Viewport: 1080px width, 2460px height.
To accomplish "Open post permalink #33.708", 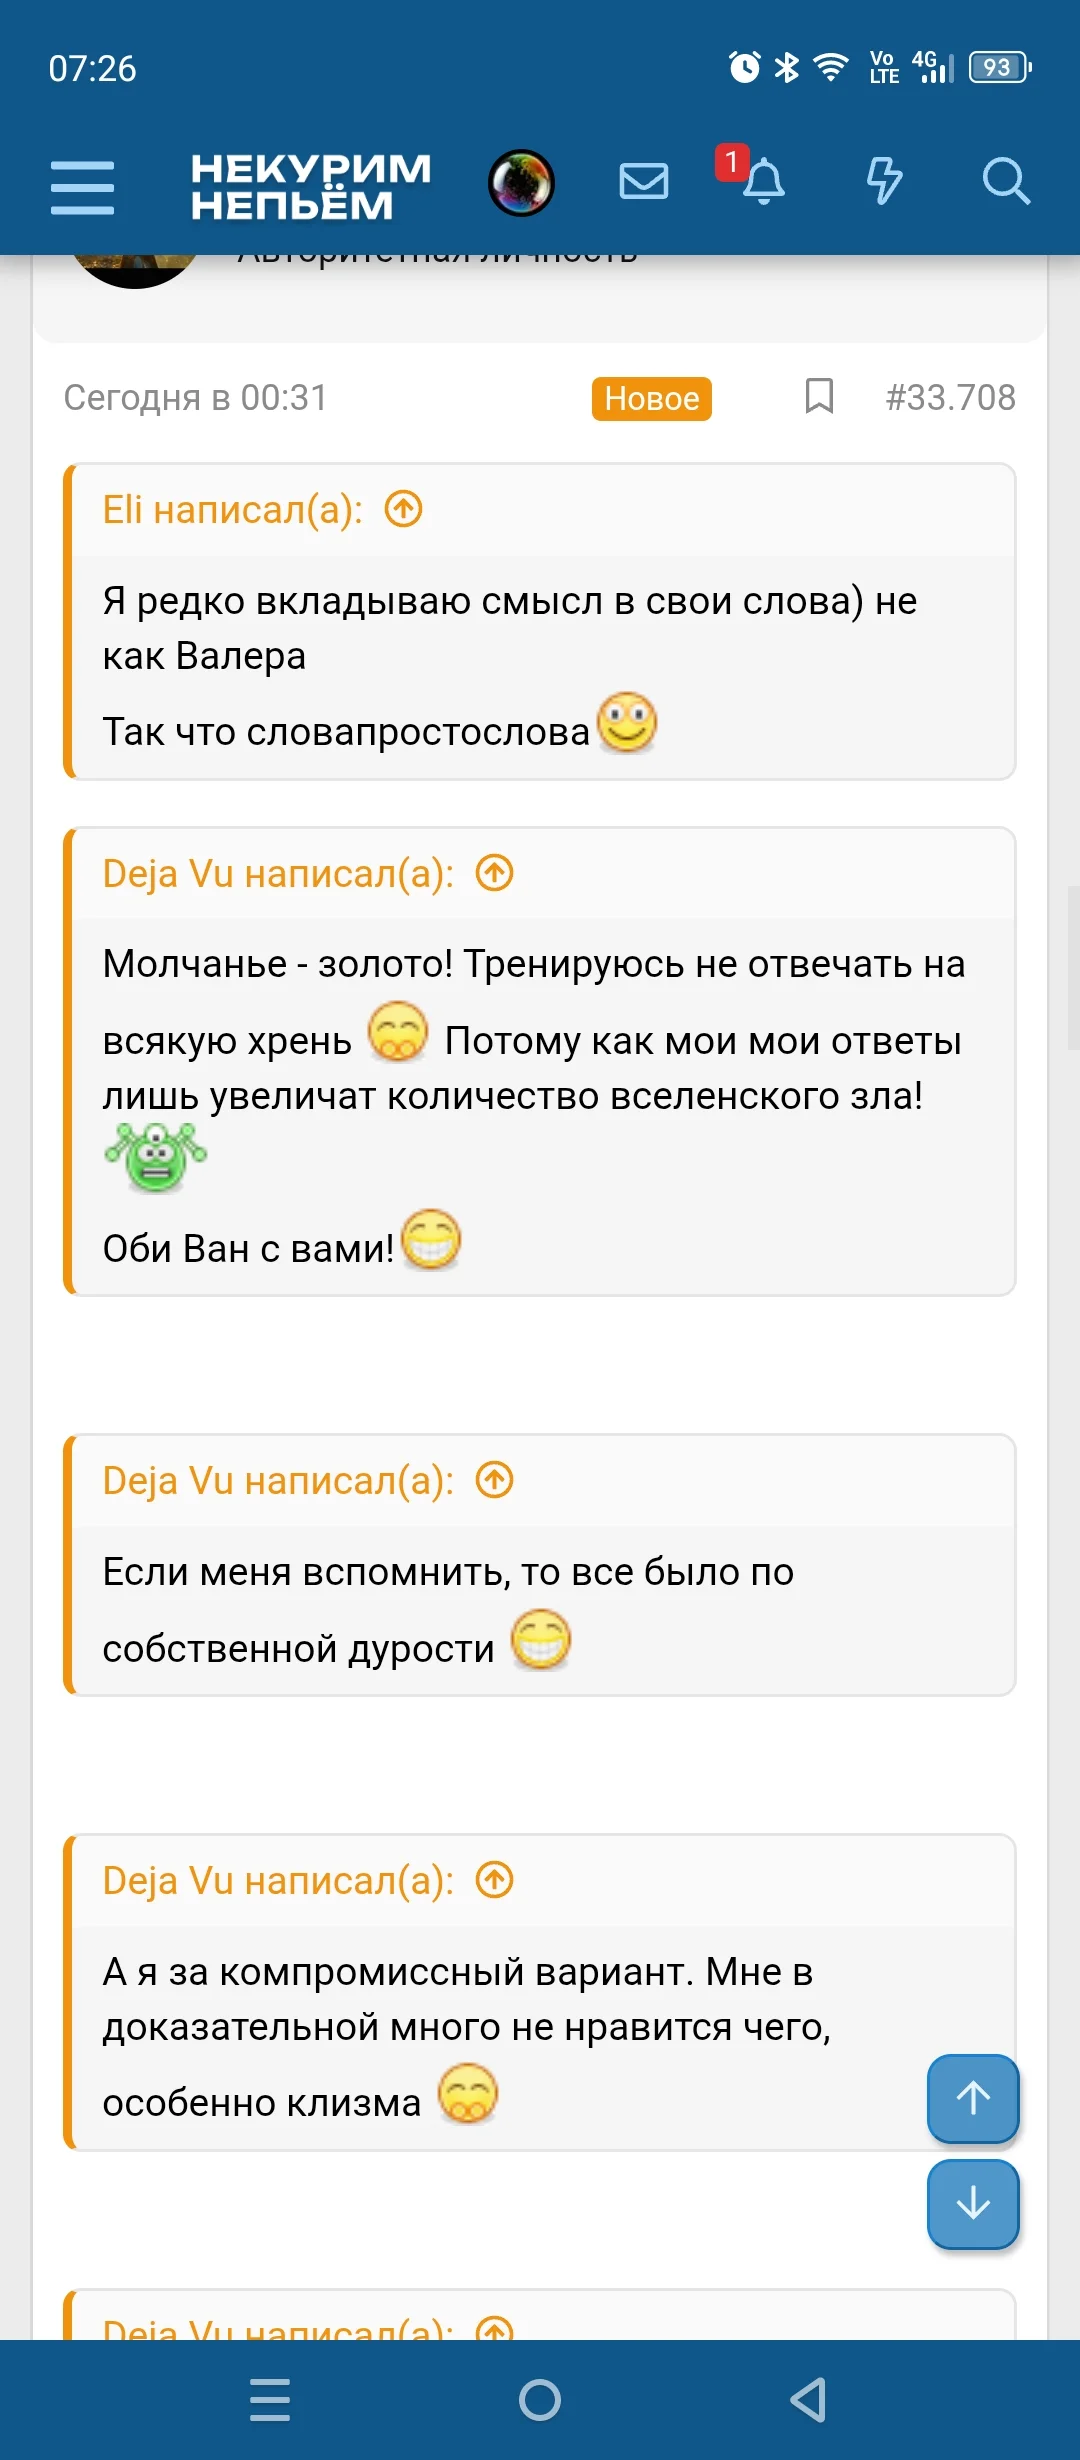I will click(950, 396).
